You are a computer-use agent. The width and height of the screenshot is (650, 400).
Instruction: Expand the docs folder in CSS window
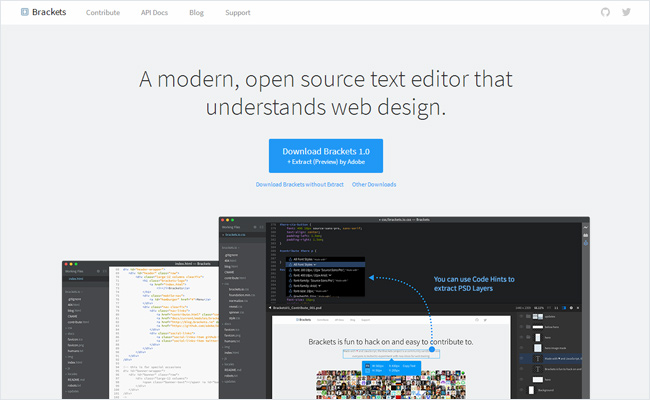[x=227, y=324]
